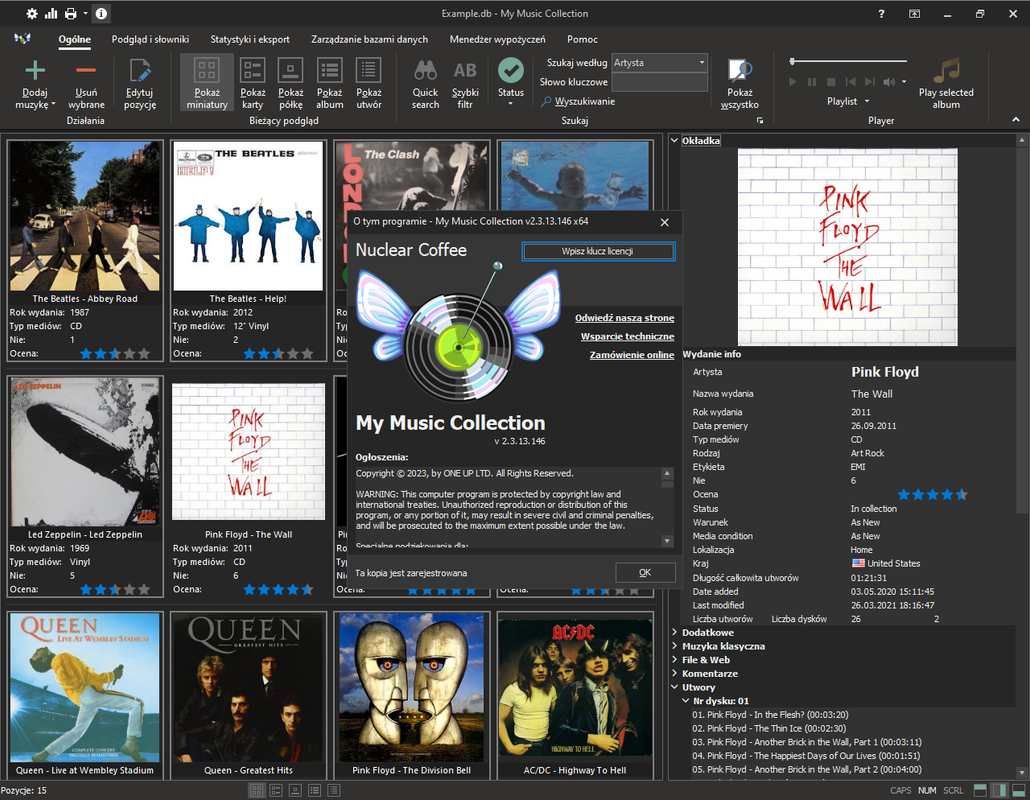Viewport: 1030px width, 800px height.
Task: Open Zarządzanie bazami danych tab
Action: click(x=369, y=39)
